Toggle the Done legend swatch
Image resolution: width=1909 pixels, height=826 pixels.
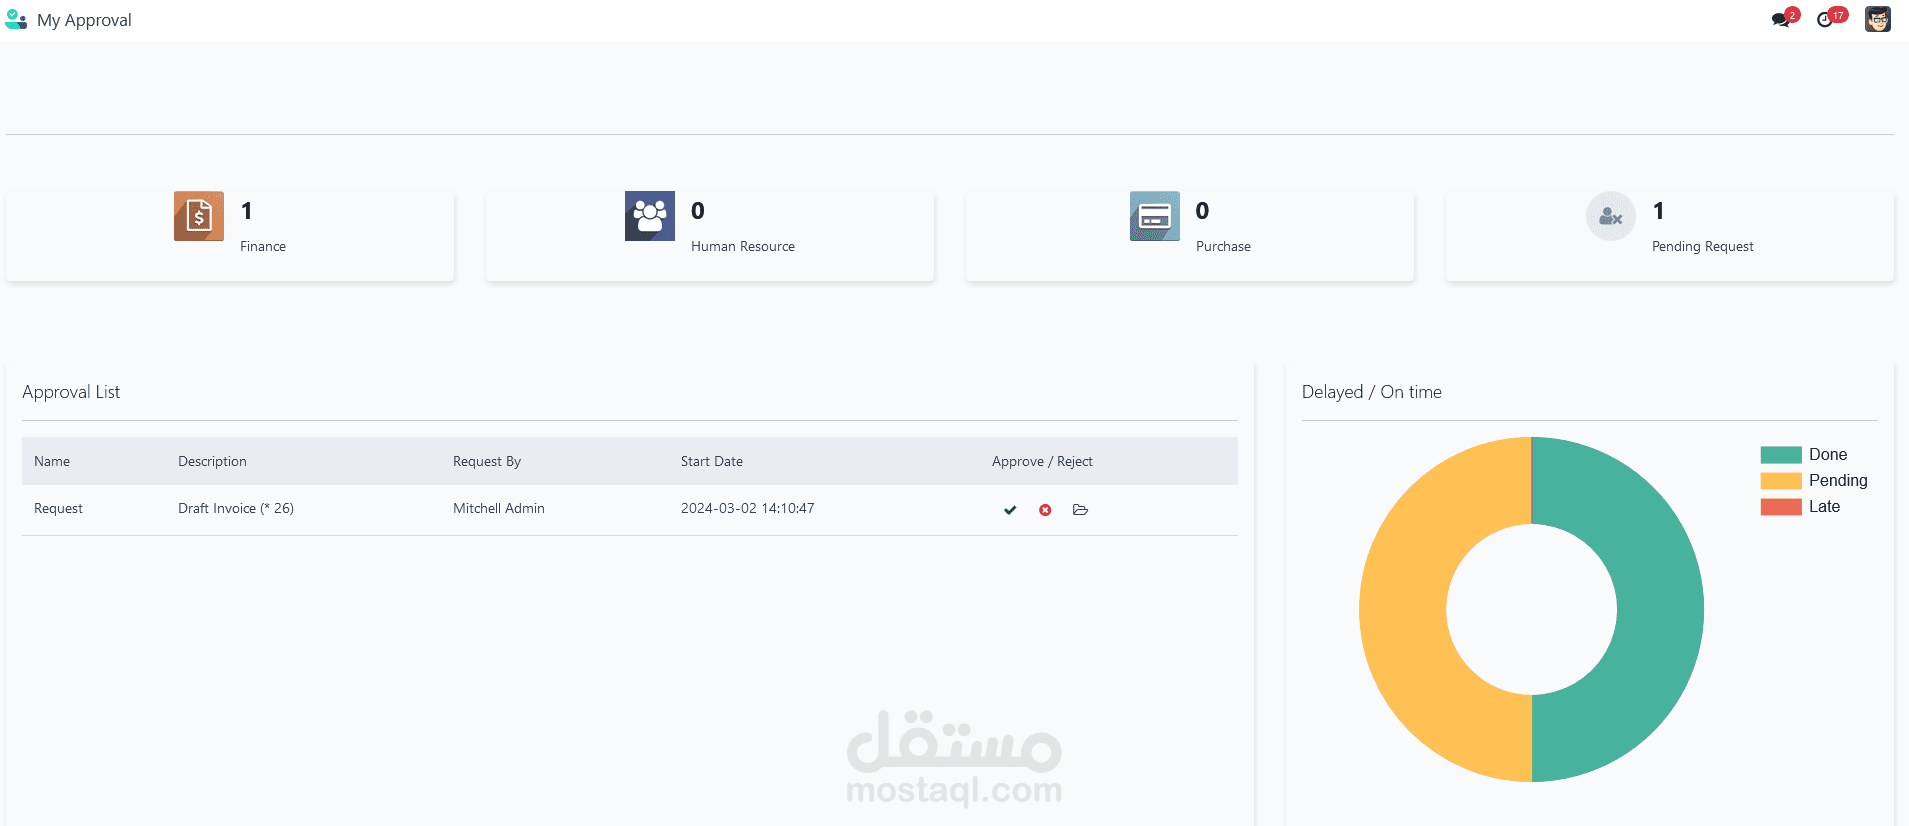coord(1781,455)
